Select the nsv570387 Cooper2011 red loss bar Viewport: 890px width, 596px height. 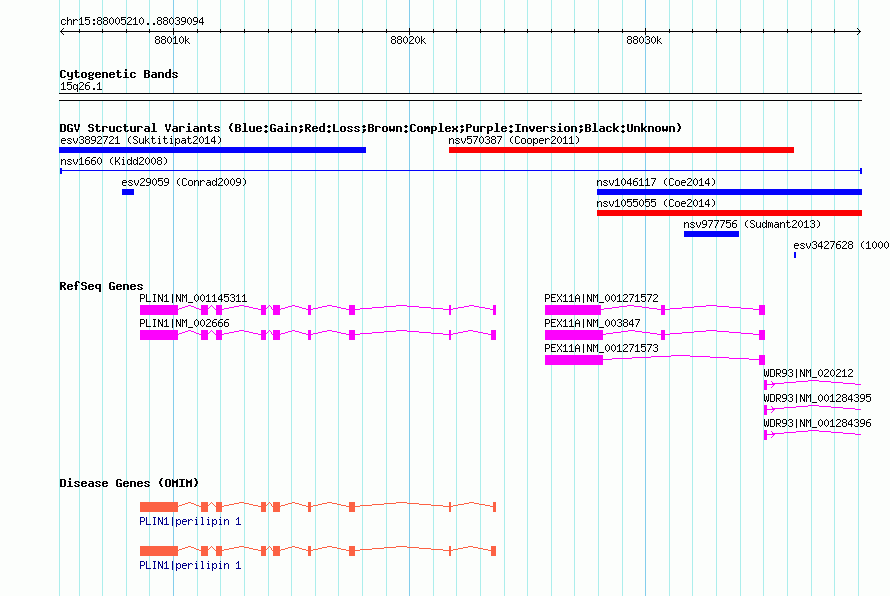click(x=621, y=150)
